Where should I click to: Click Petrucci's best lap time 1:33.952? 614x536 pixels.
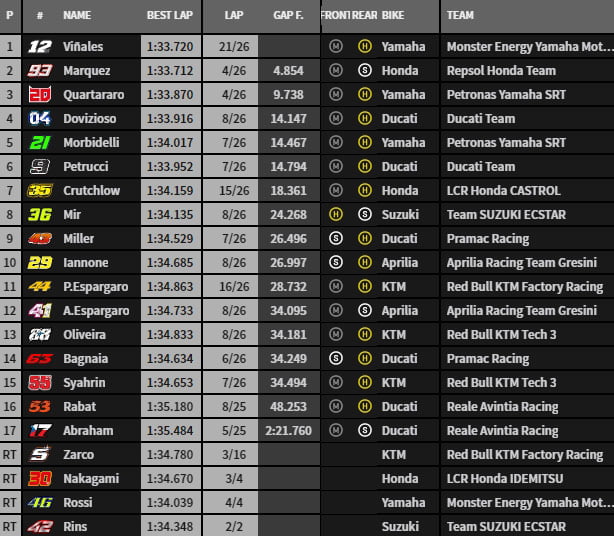(x=170, y=167)
